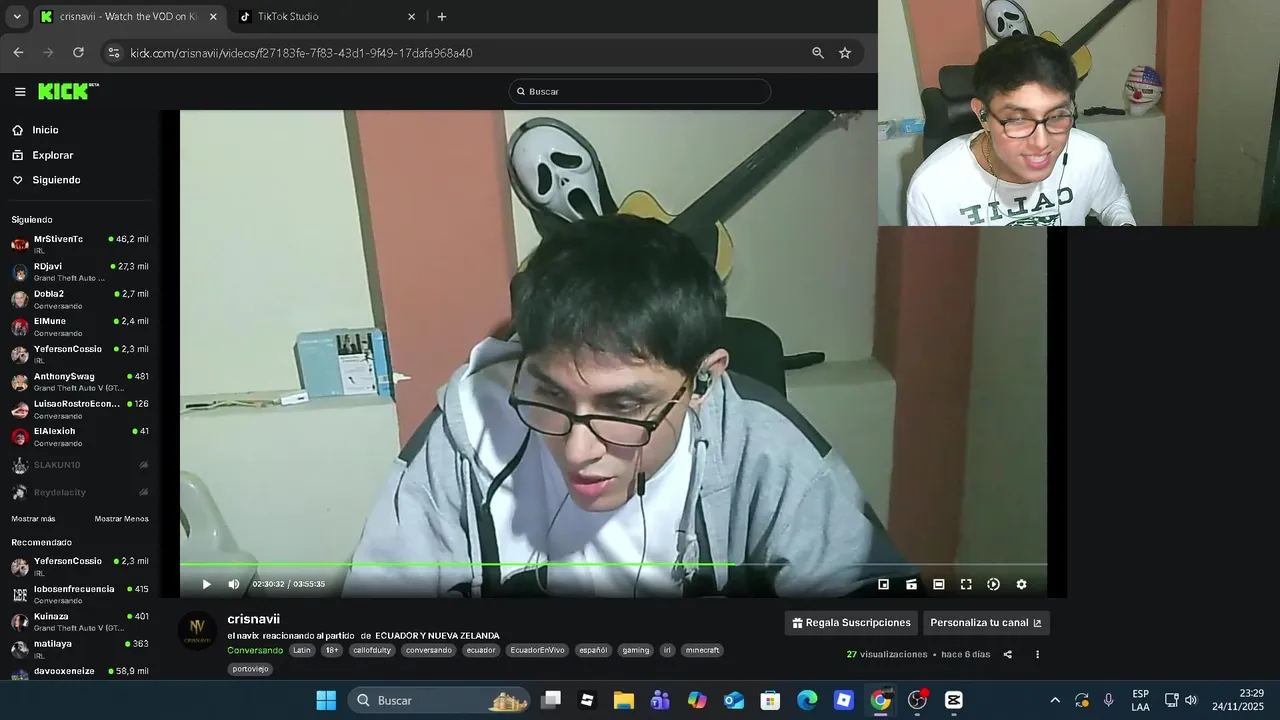Screen dimensions: 1280x720
Task: Bookmark this page with star icon
Action: [x=845, y=53]
